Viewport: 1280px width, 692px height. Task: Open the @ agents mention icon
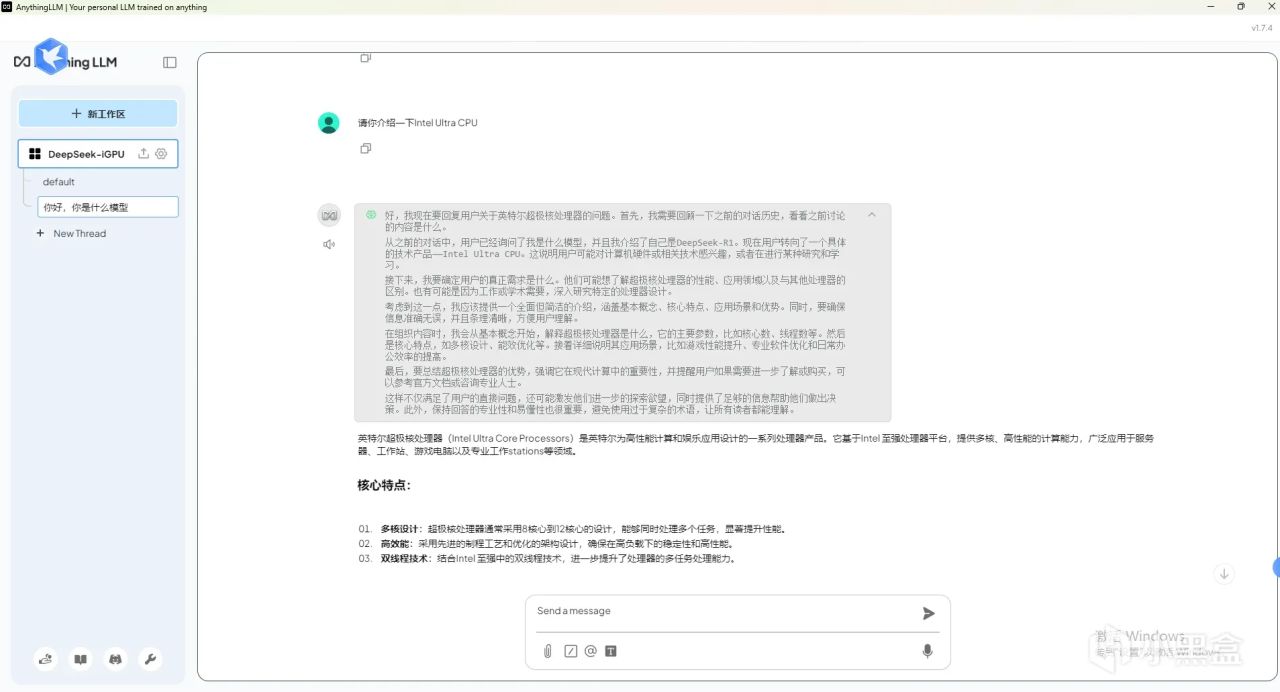591,651
